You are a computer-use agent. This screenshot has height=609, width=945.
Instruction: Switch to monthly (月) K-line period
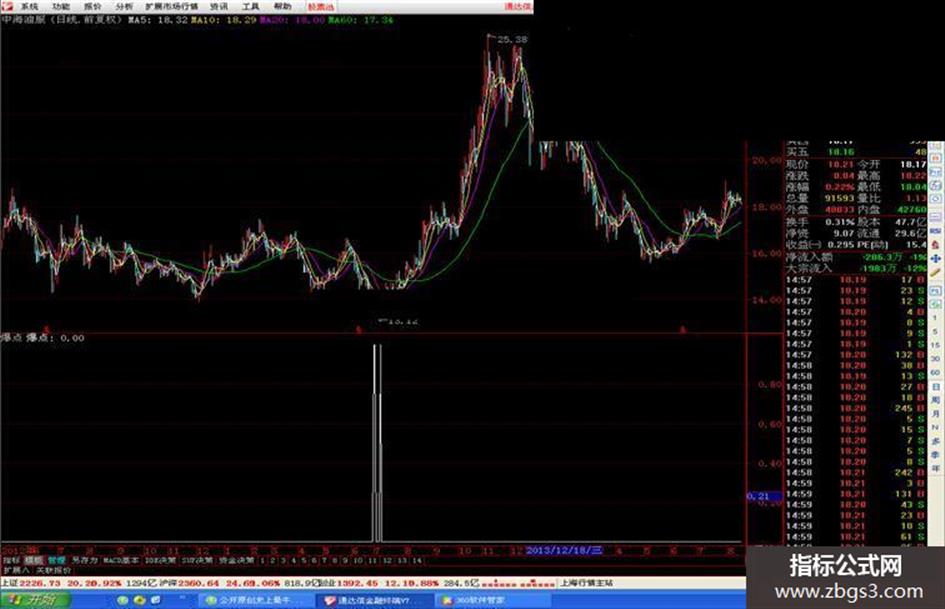[x=935, y=414]
